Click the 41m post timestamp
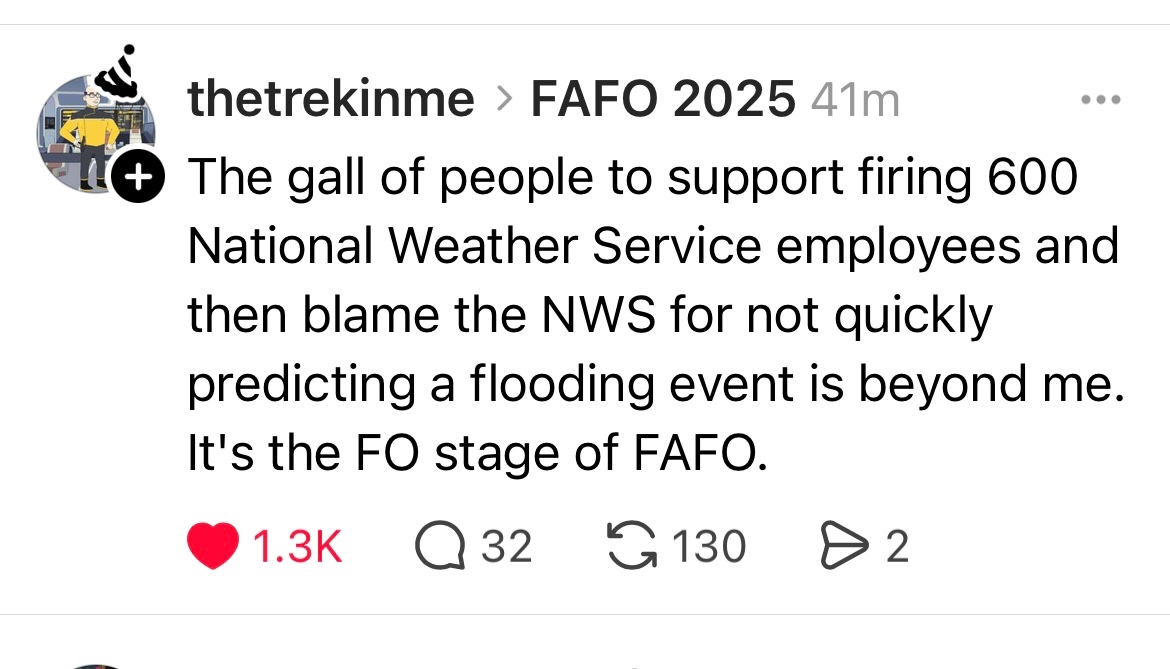This screenshot has width=1170, height=669. (x=856, y=100)
